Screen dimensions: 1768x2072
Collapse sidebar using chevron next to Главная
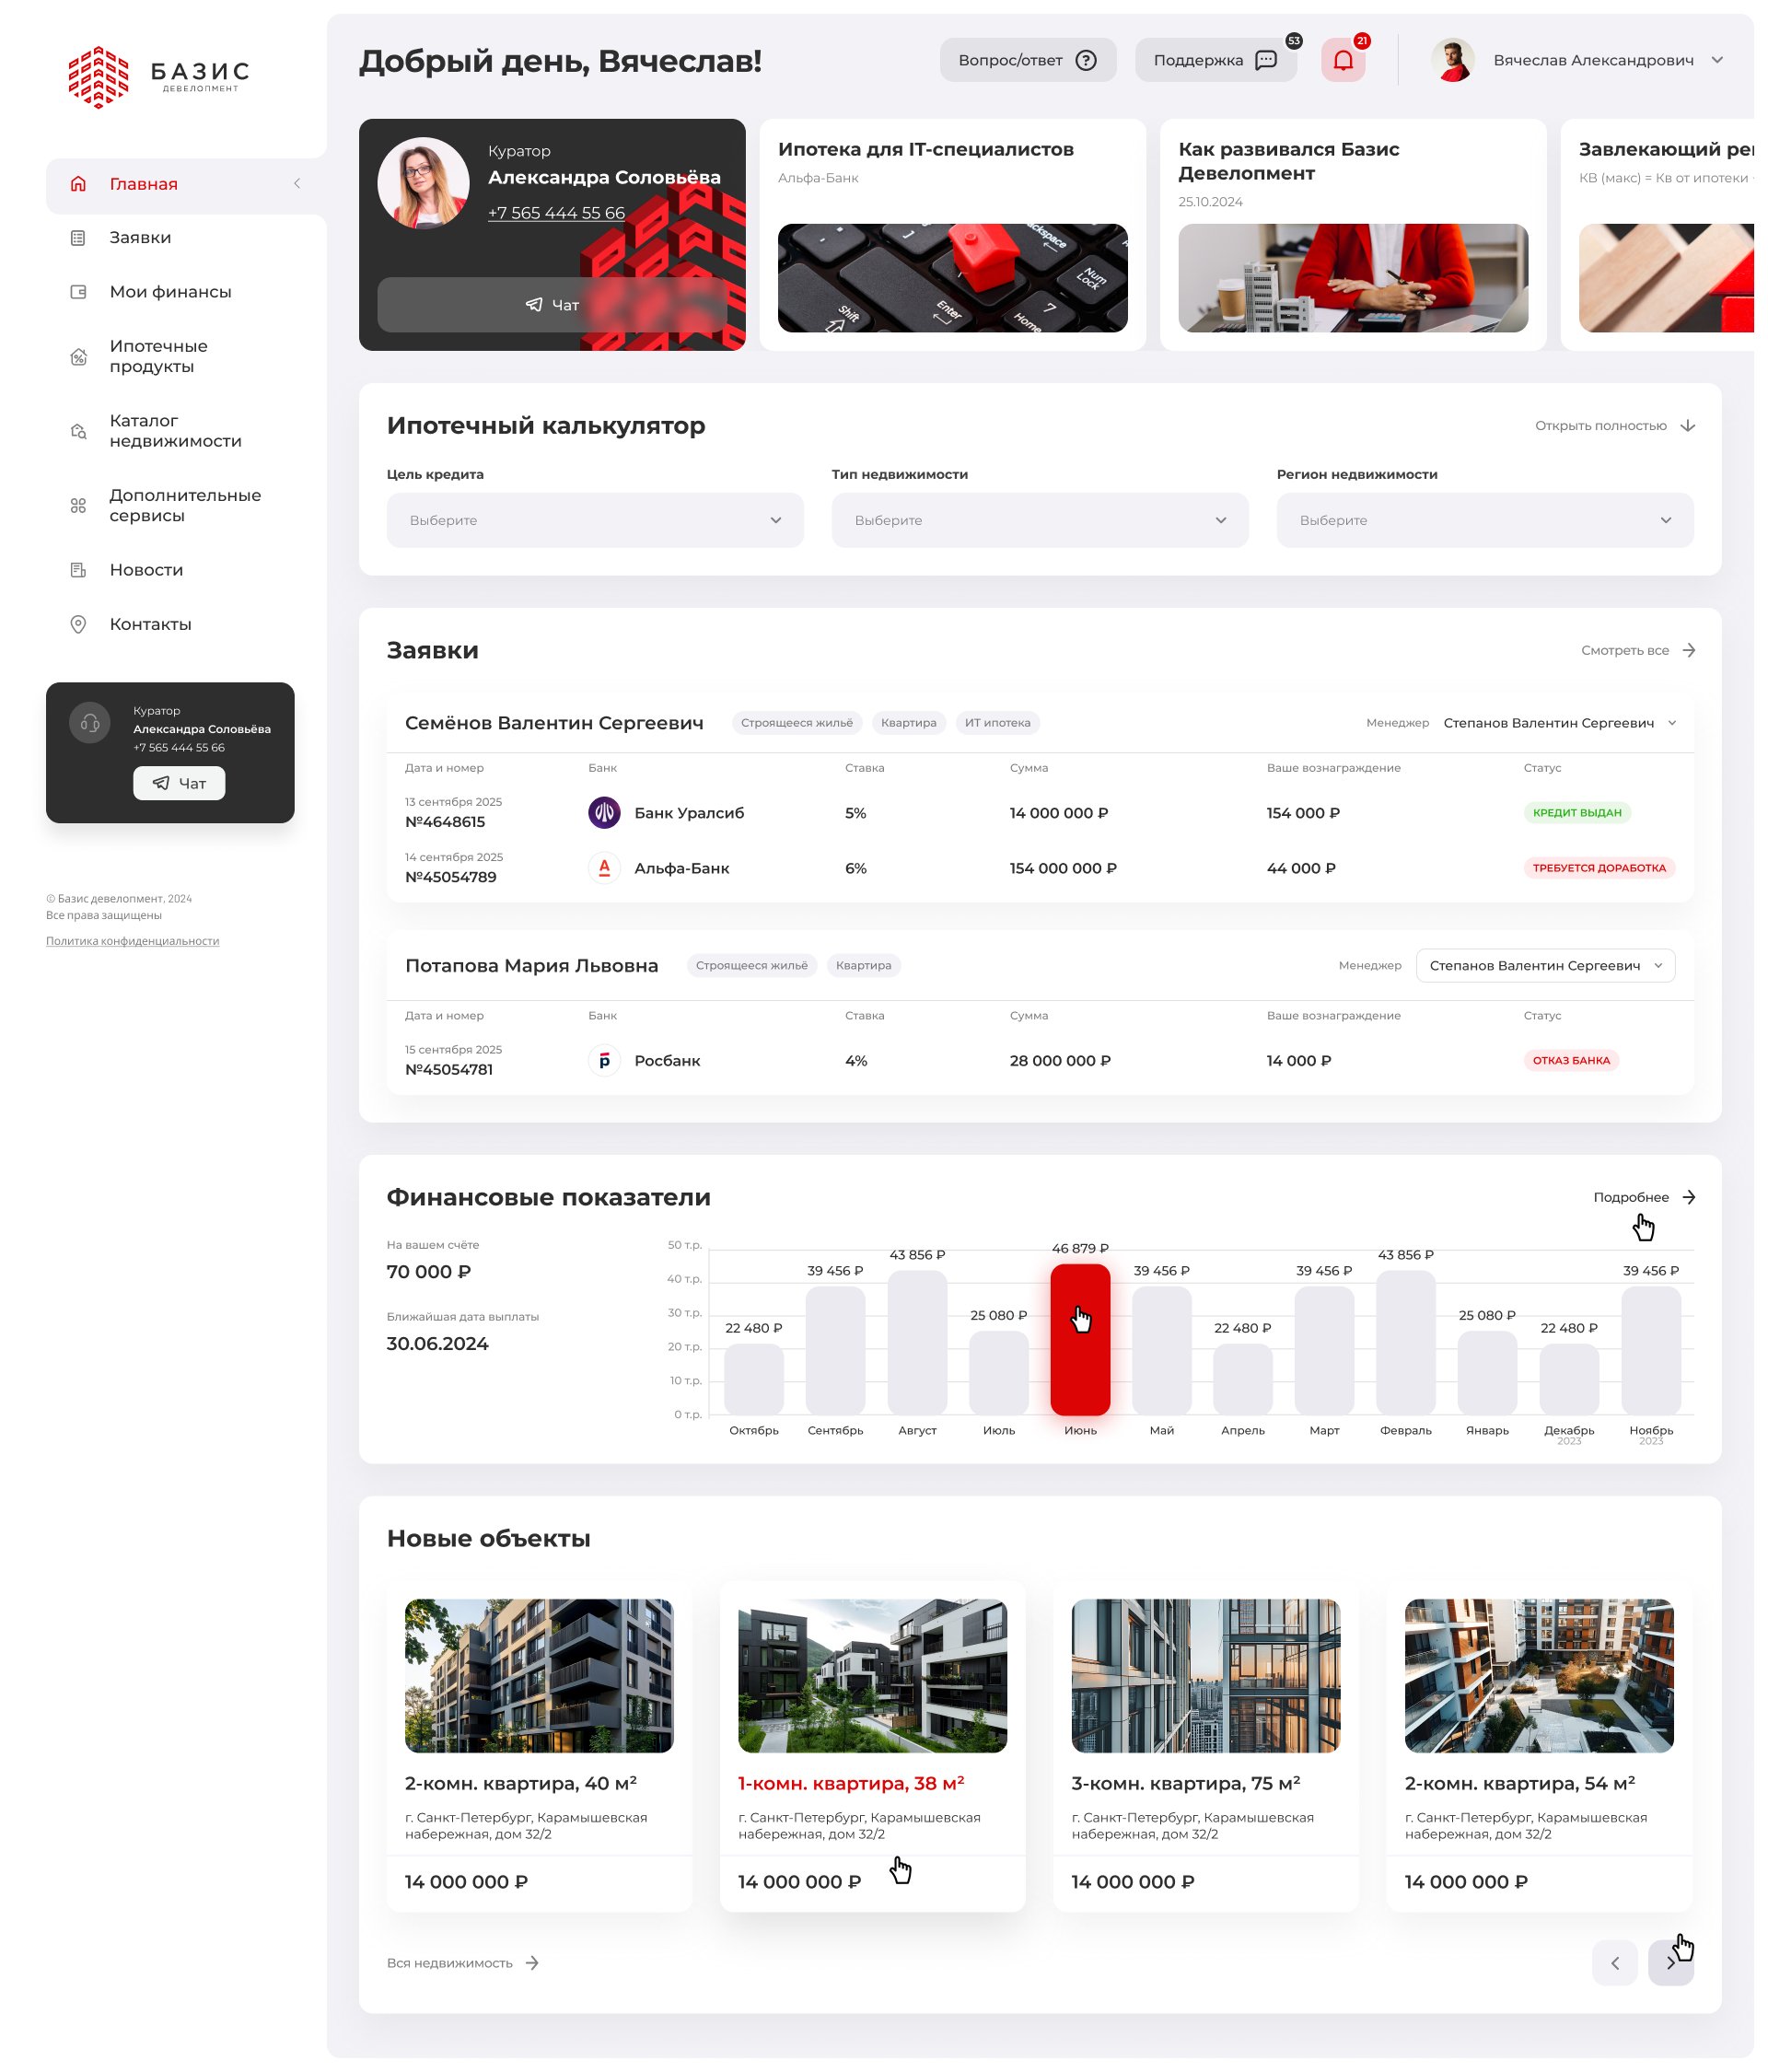tap(297, 183)
